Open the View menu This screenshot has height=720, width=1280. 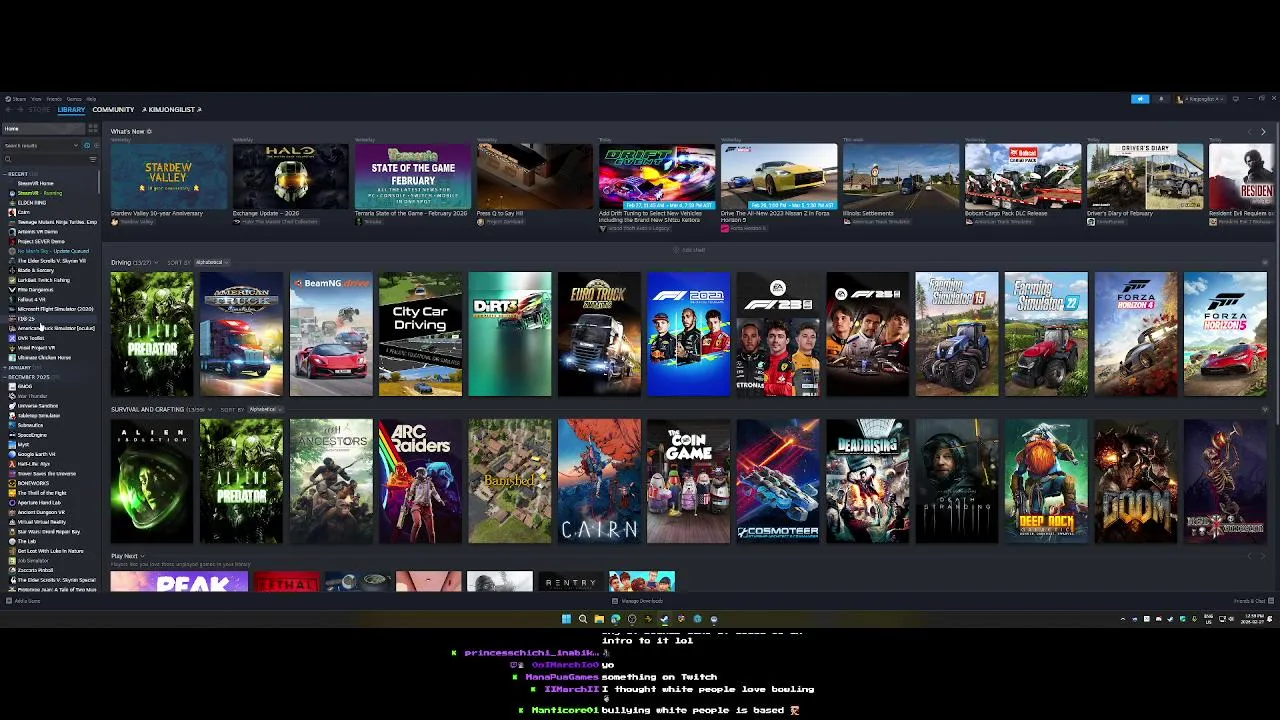(x=36, y=99)
